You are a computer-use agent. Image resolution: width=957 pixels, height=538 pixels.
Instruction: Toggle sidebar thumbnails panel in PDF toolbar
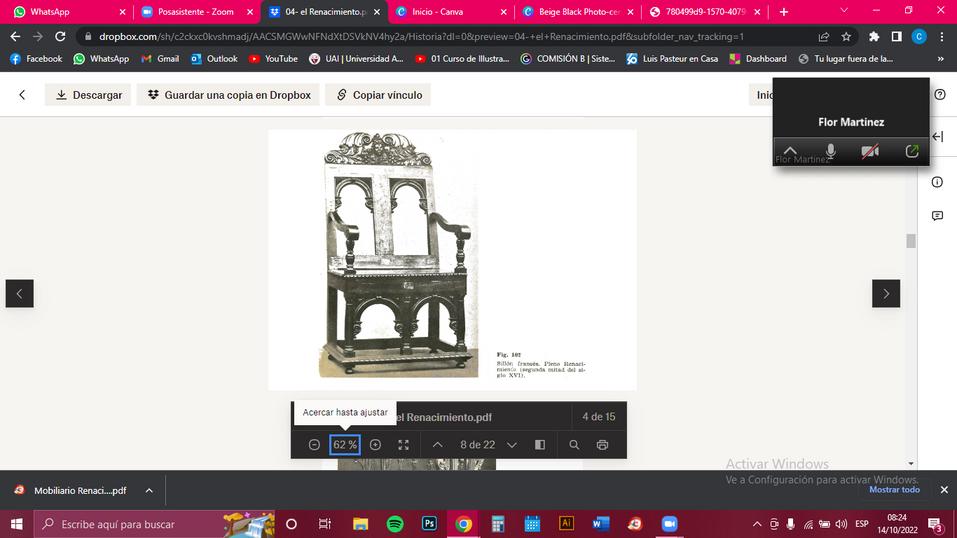pyautogui.click(x=540, y=445)
